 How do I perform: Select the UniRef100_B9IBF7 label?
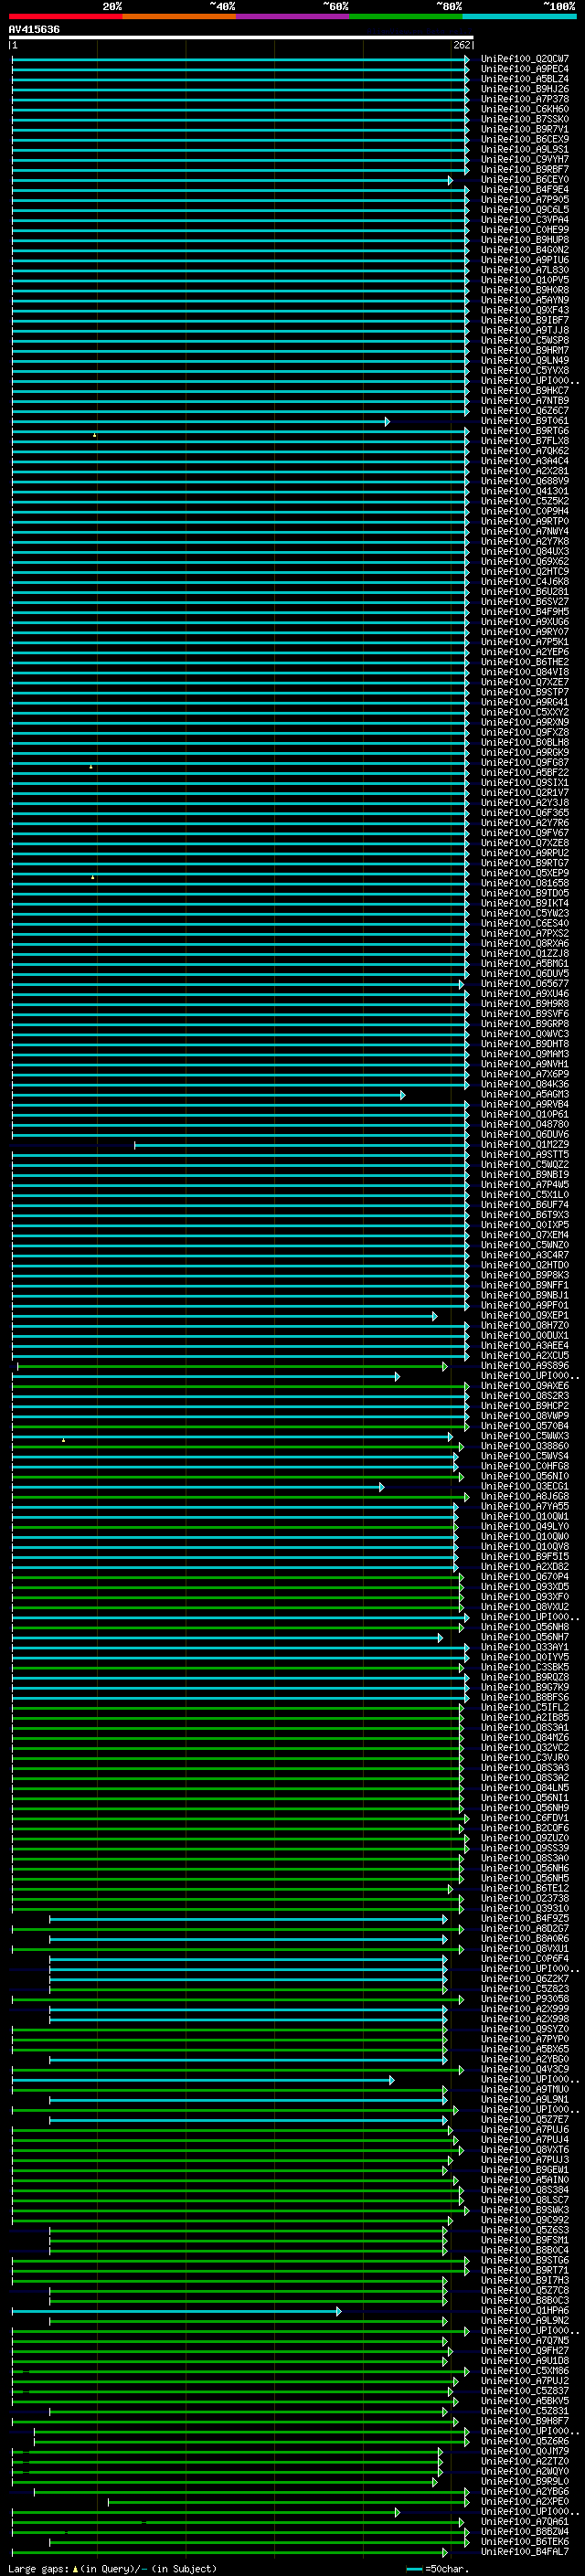tap(525, 320)
